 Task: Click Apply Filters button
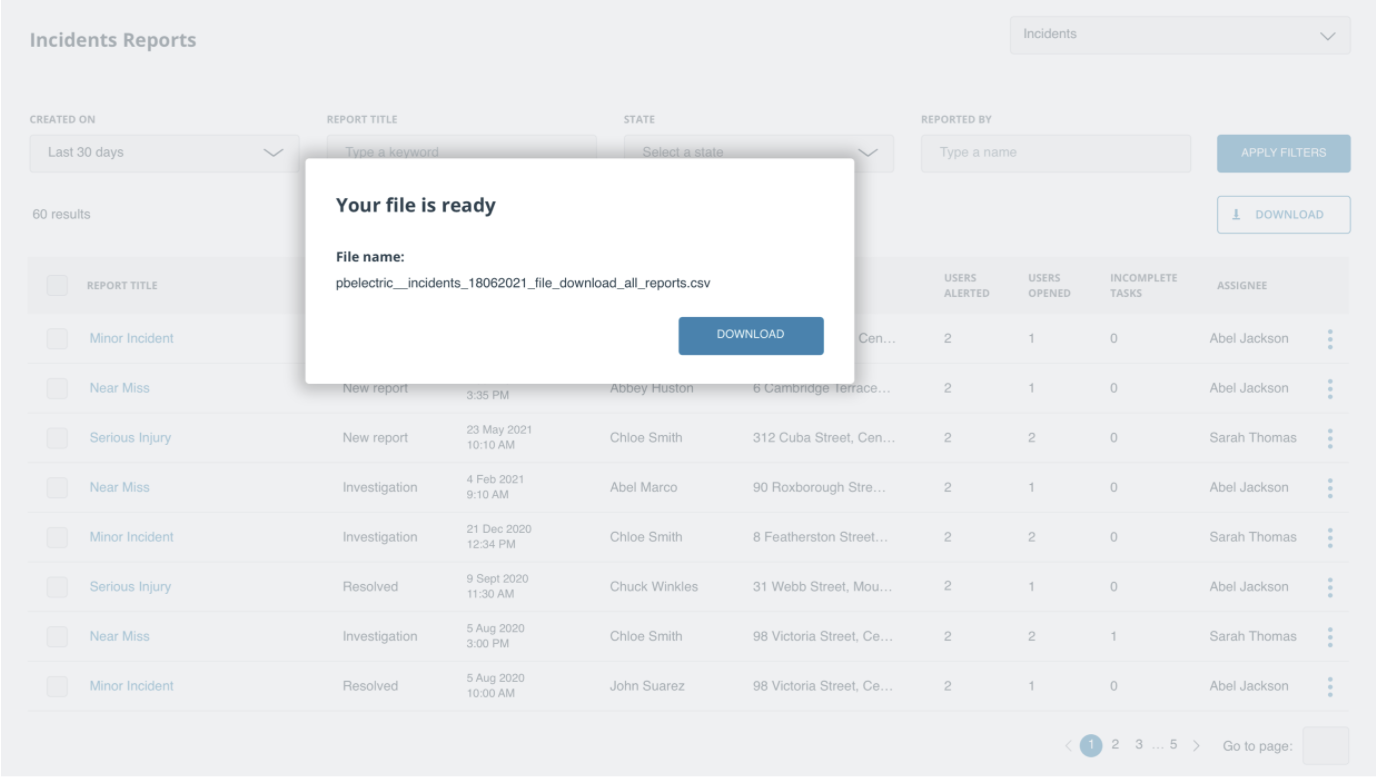tap(1283, 153)
